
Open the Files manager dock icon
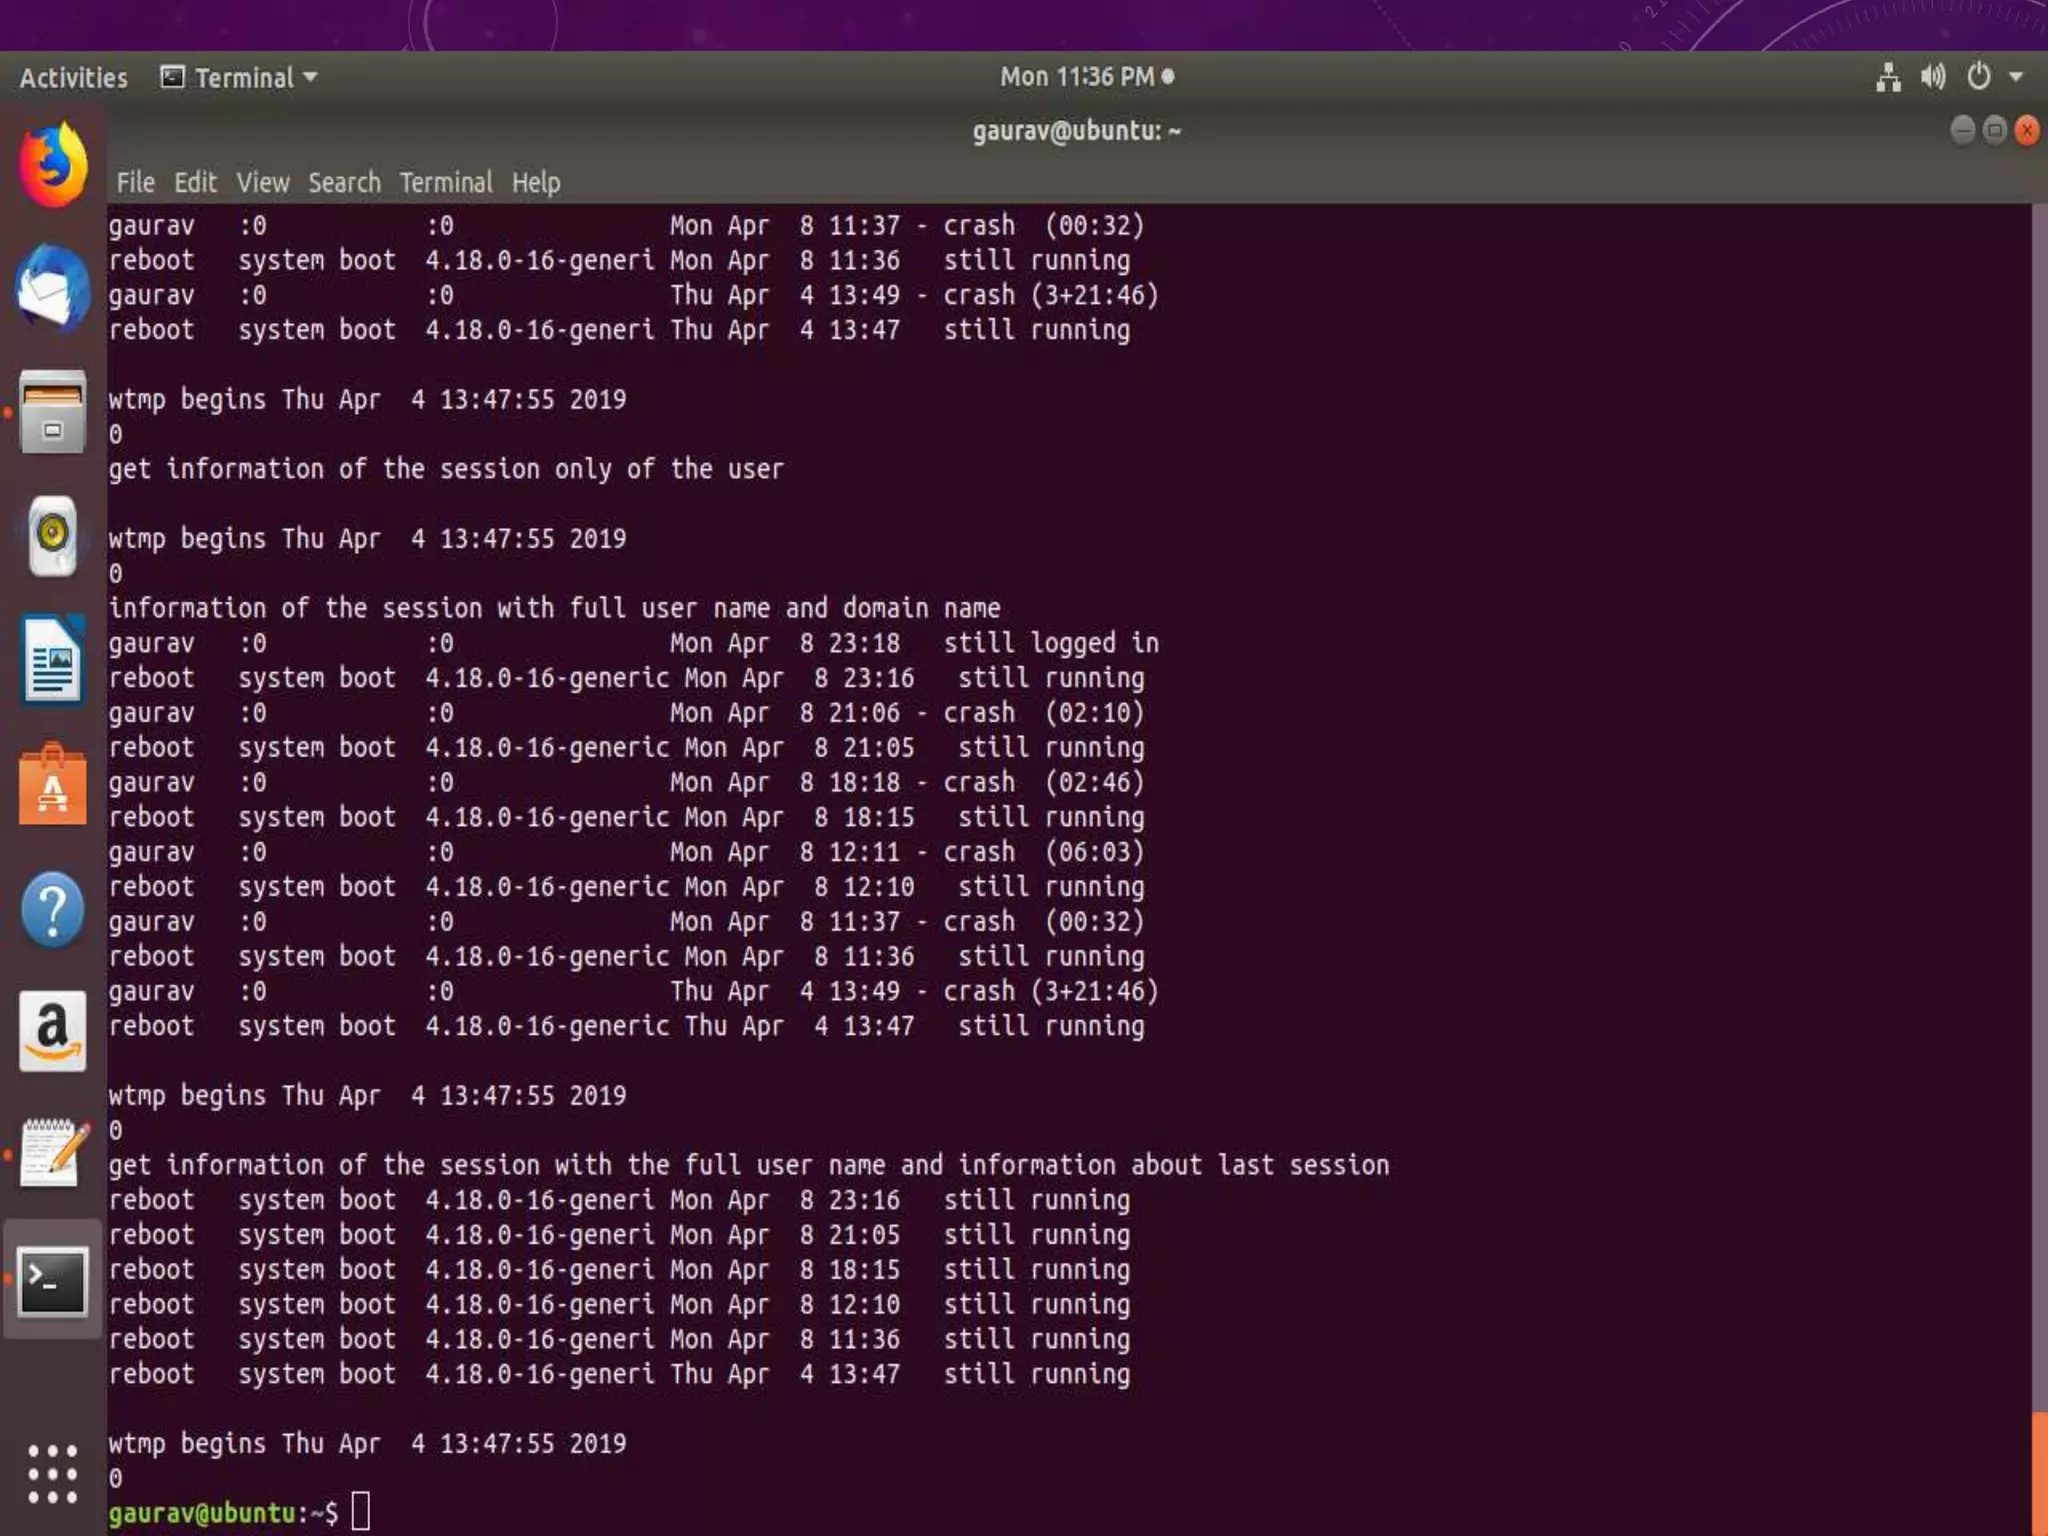[x=53, y=412]
